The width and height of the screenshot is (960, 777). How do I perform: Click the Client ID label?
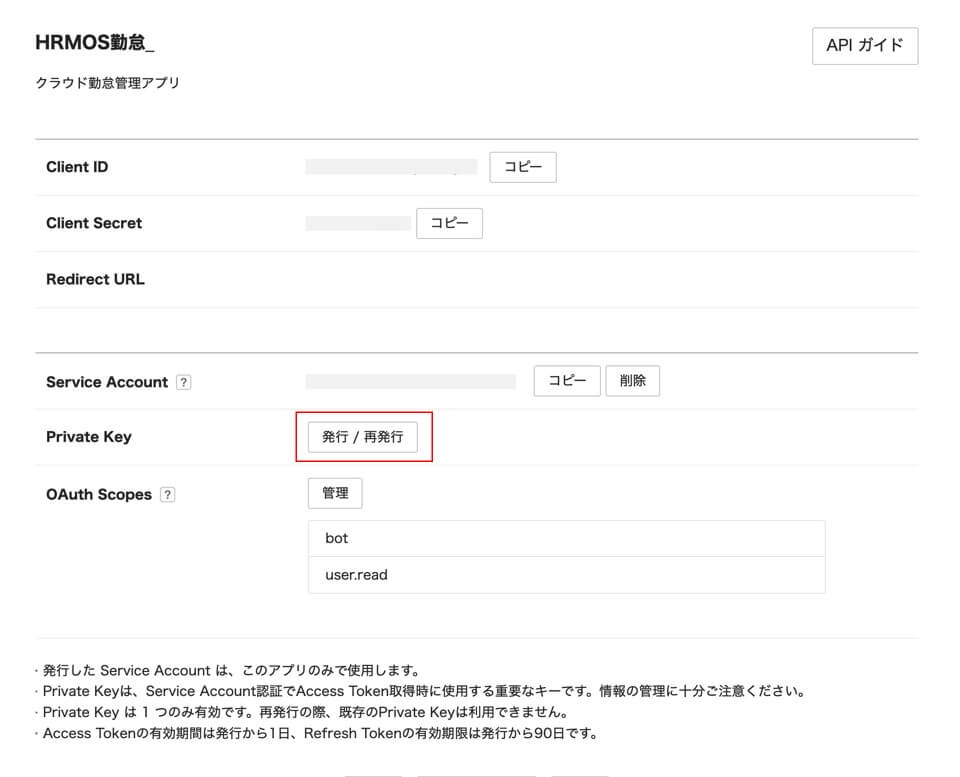click(x=77, y=167)
